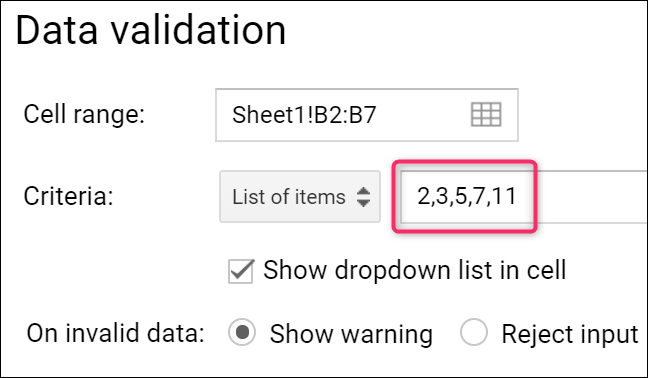Click empty space right of 2,3,5,7,11

(x=591, y=197)
